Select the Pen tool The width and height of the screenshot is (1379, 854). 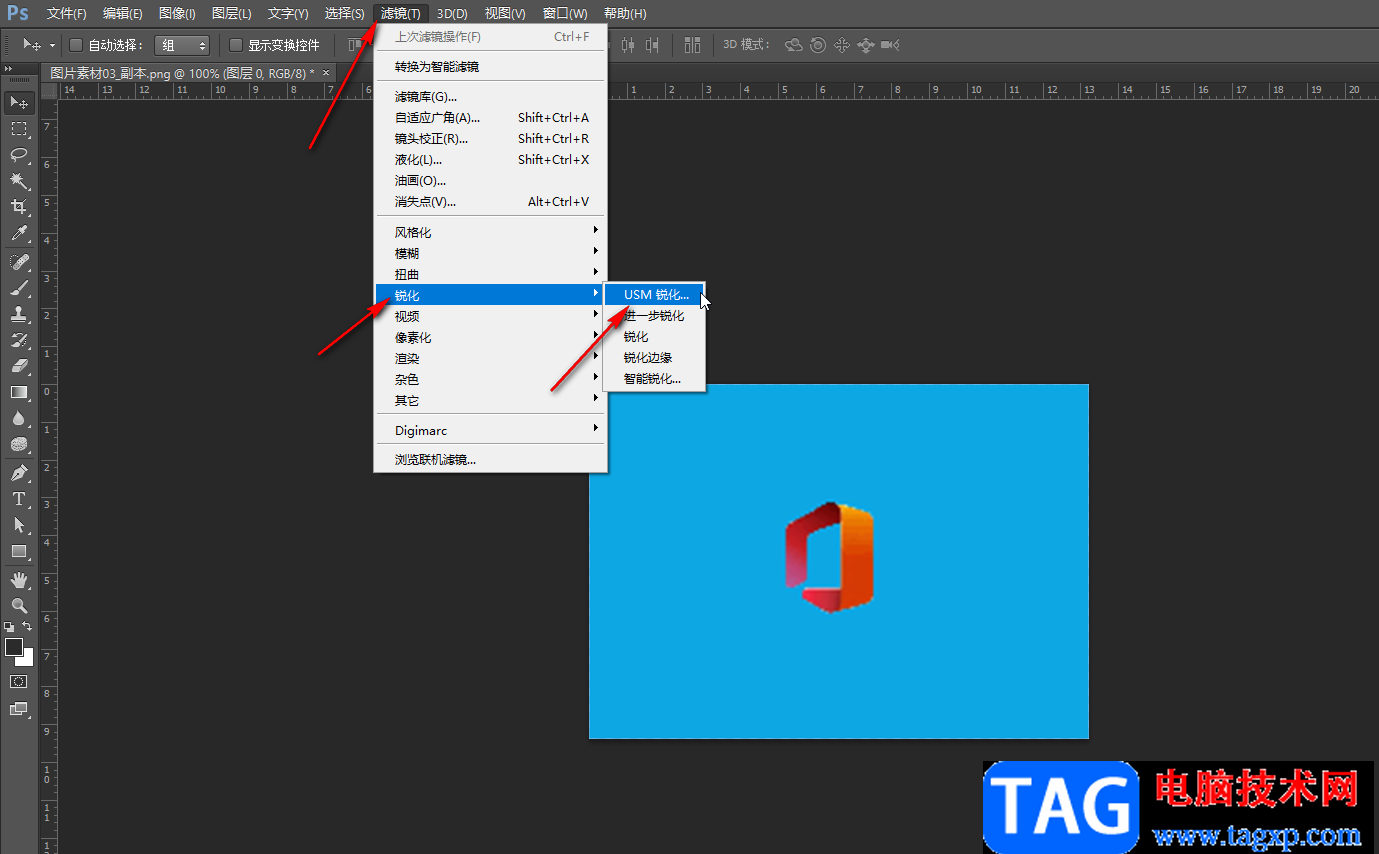click(19, 472)
